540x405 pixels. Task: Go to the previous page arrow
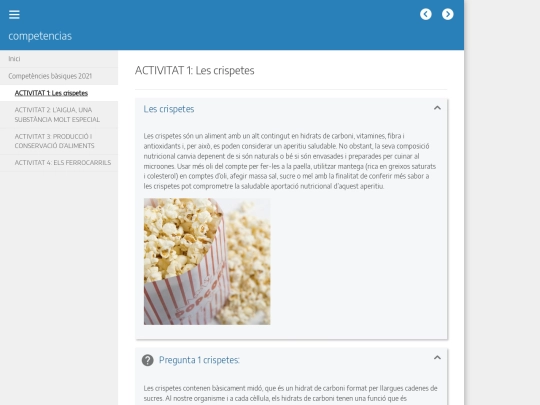[426, 14]
